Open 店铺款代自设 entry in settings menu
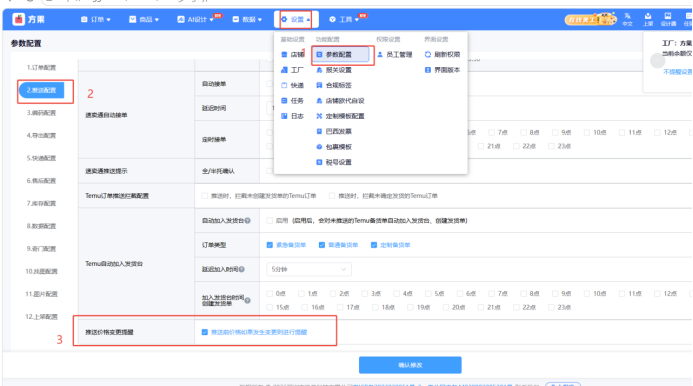The image size is (693, 386). point(340,101)
